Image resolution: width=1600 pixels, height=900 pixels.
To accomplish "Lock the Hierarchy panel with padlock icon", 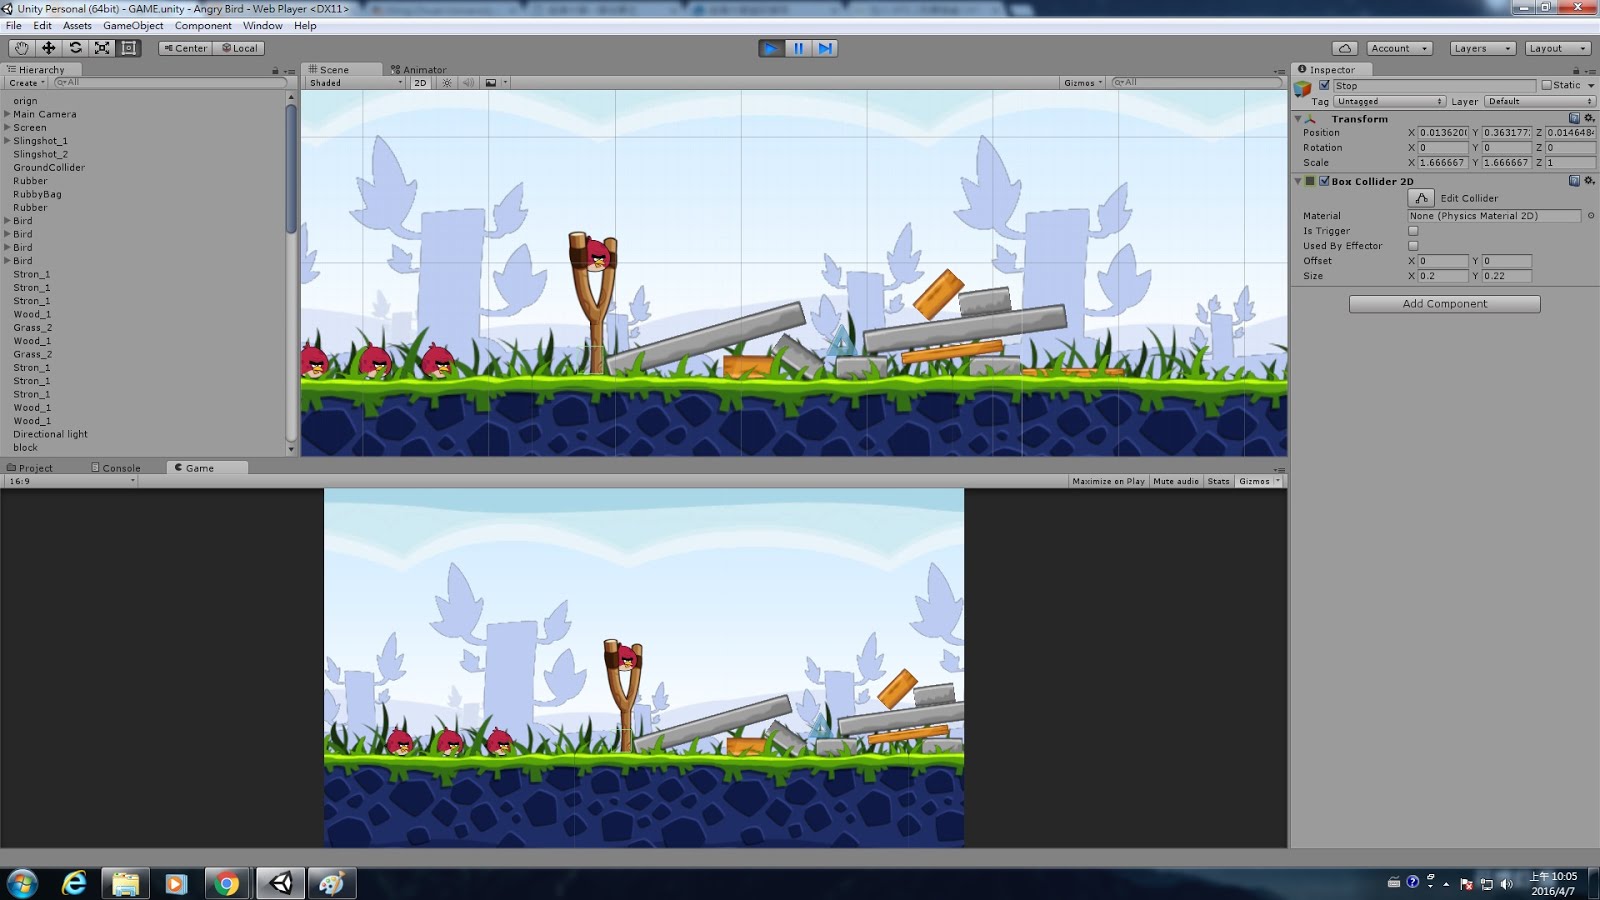I will coord(275,70).
